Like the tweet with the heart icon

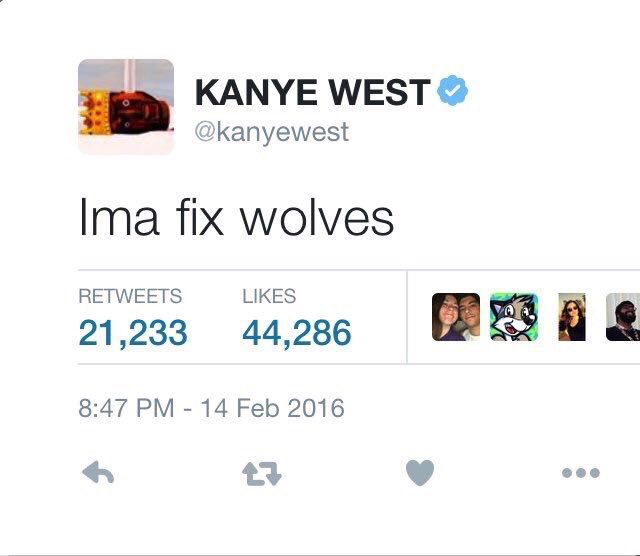point(420,472)
